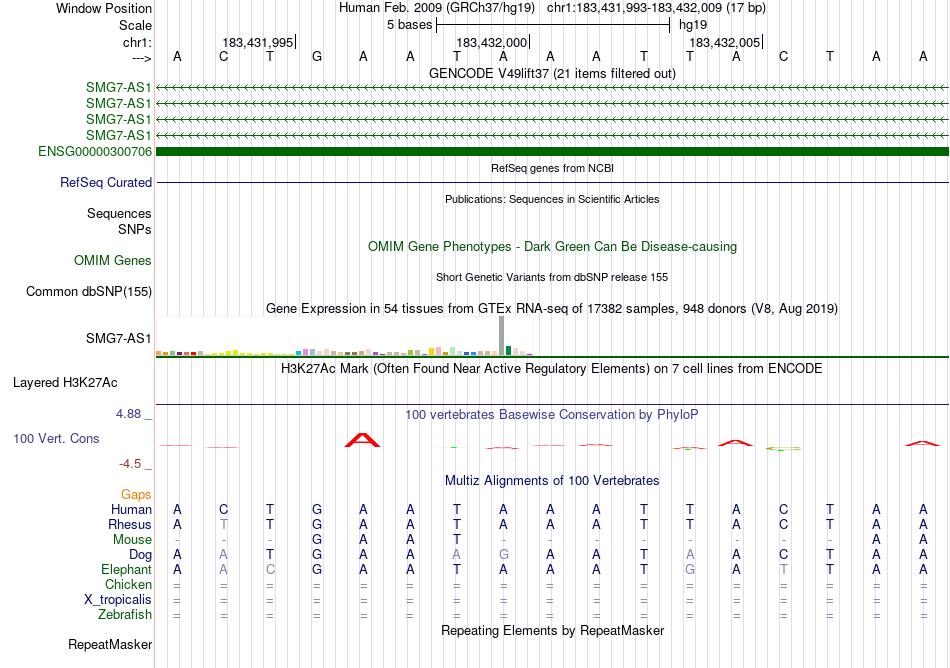Image resolution: width=950 pixels, height=668 pixels.
Task: Click the 183,432,000 coordinate marker
Action: [x=491, y=42]
